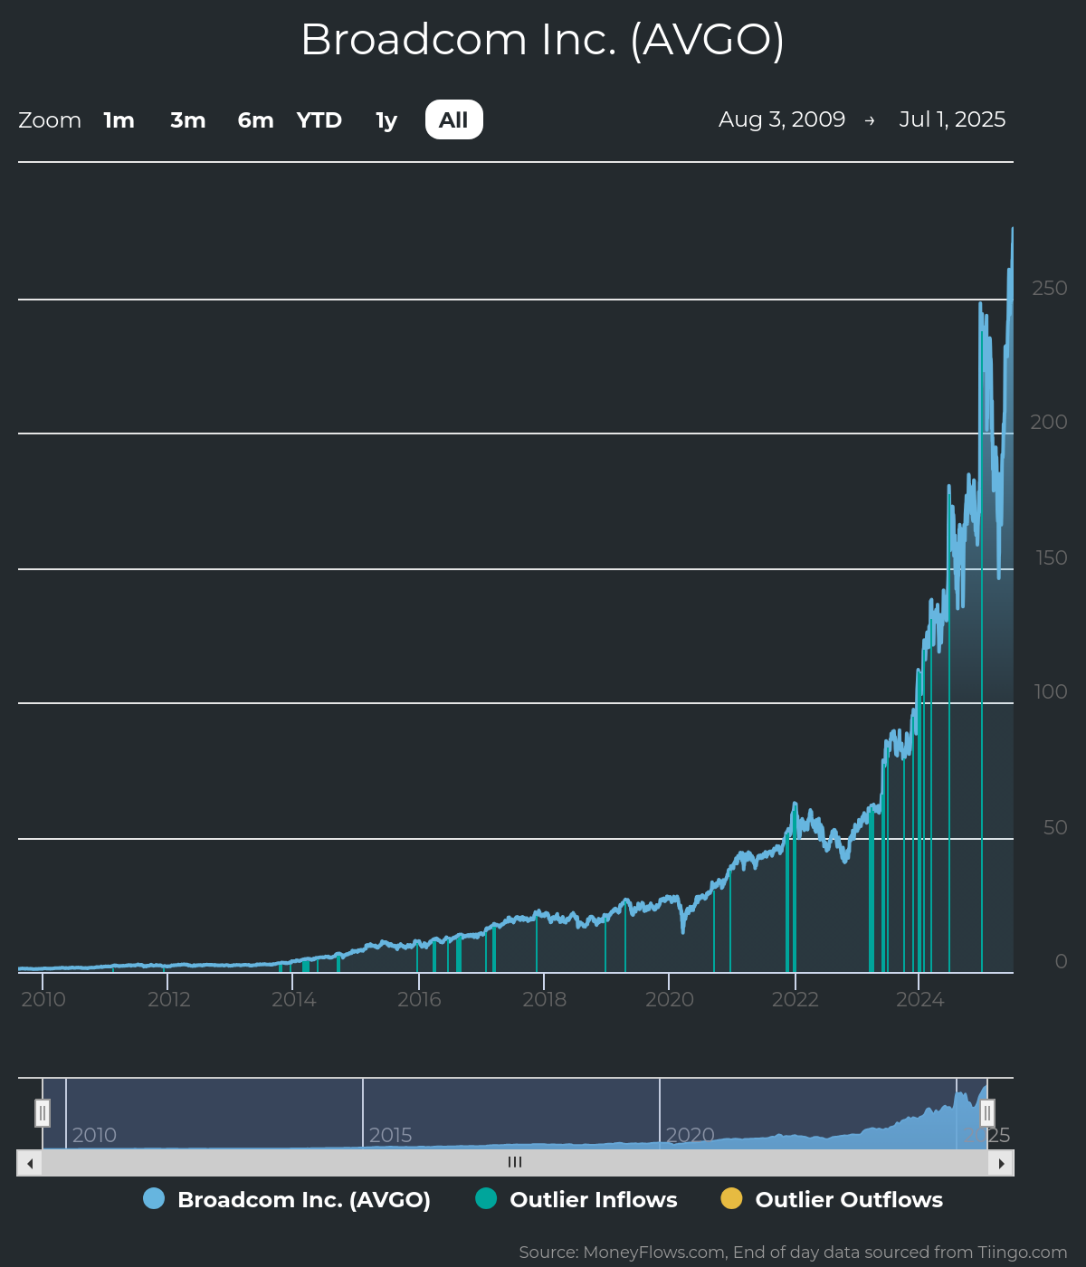Click the All zoom button
Image resolution: width=1086 pixels, height=1267 pixels.
point(454,120)
